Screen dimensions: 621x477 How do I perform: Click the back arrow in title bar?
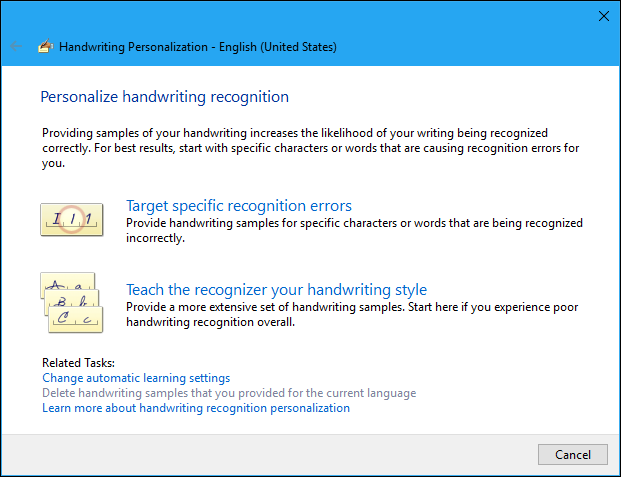(x=16, y=47)
